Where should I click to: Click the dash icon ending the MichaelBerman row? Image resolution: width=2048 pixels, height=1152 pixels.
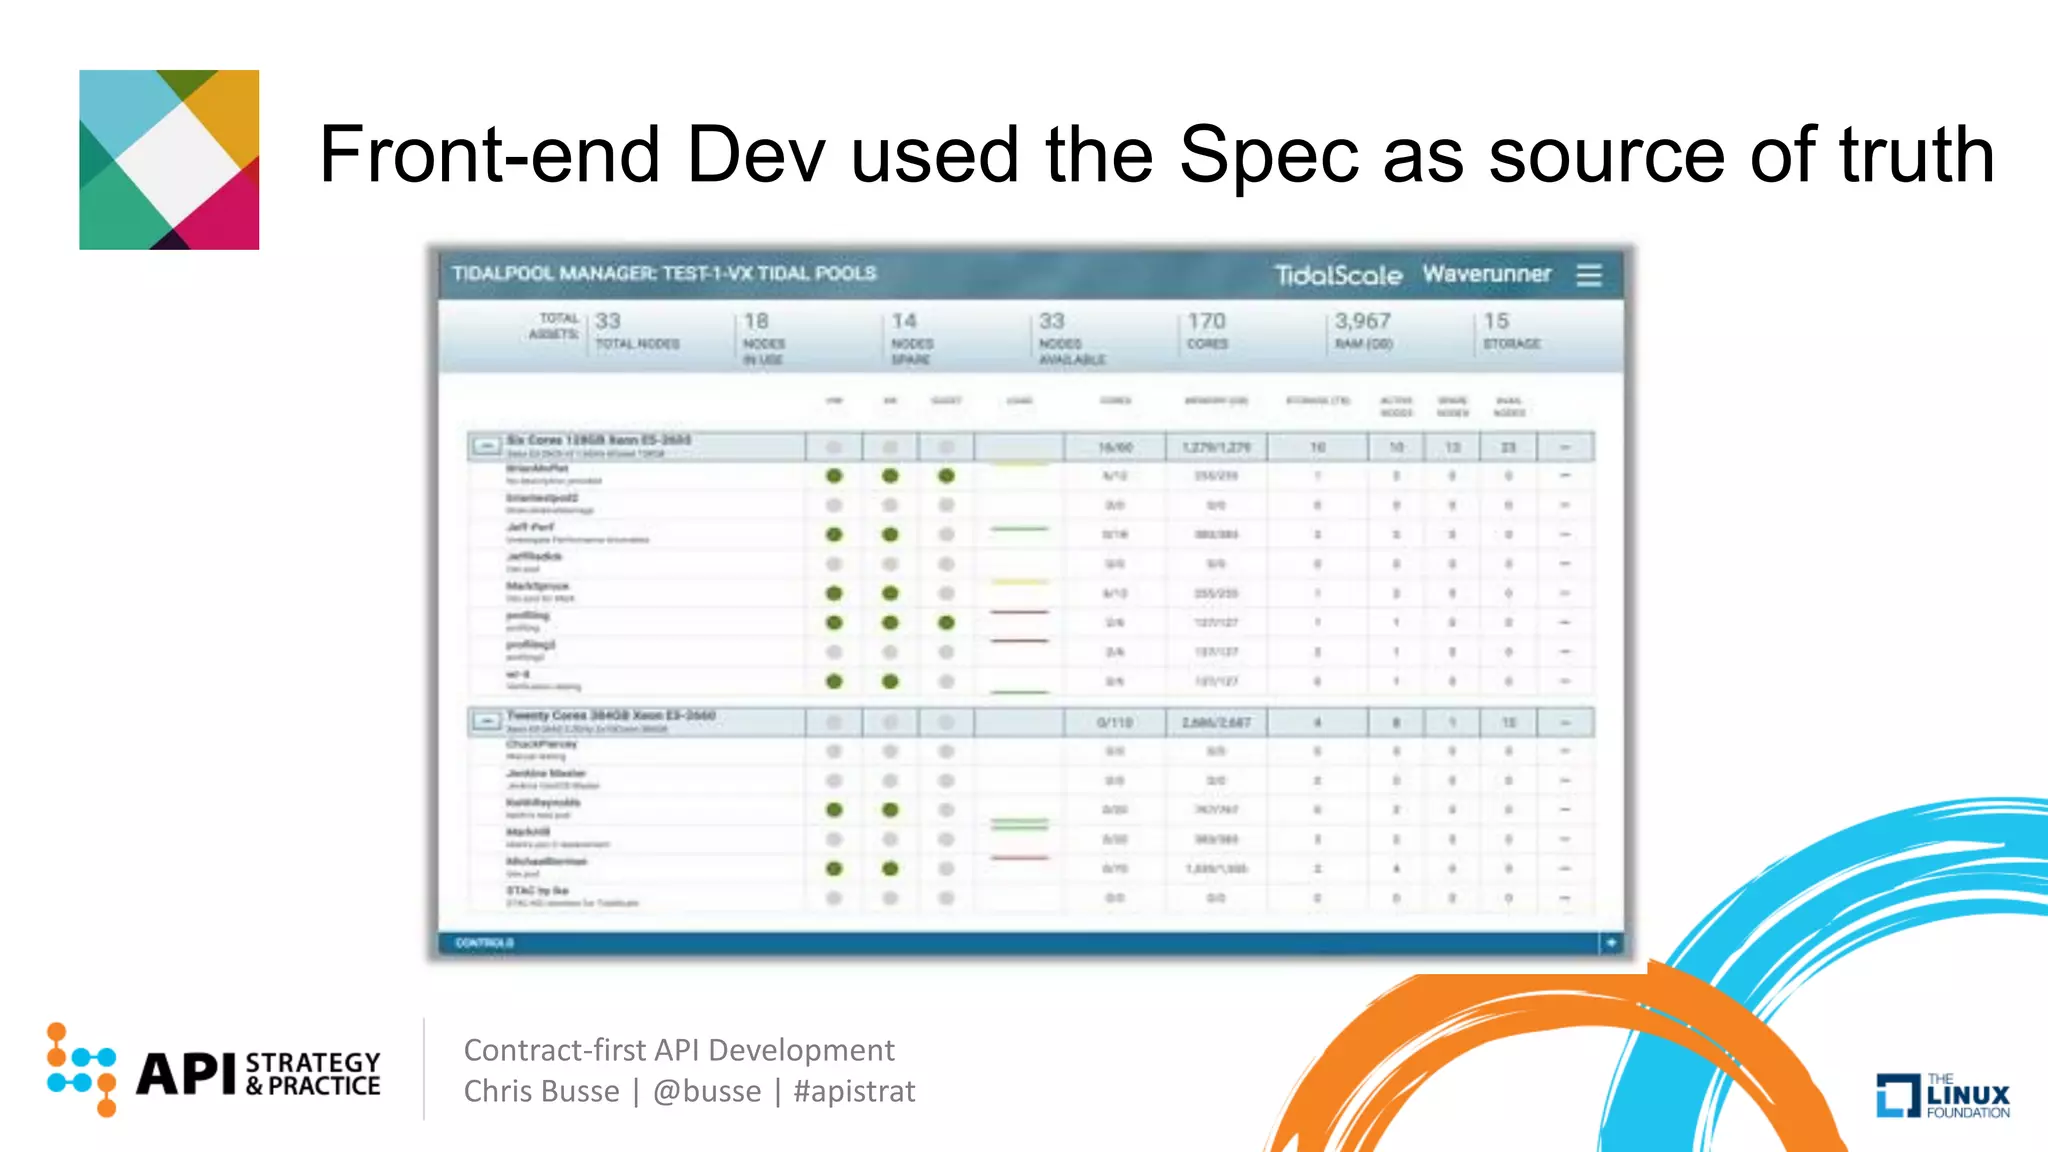[x=1565, y=869]
